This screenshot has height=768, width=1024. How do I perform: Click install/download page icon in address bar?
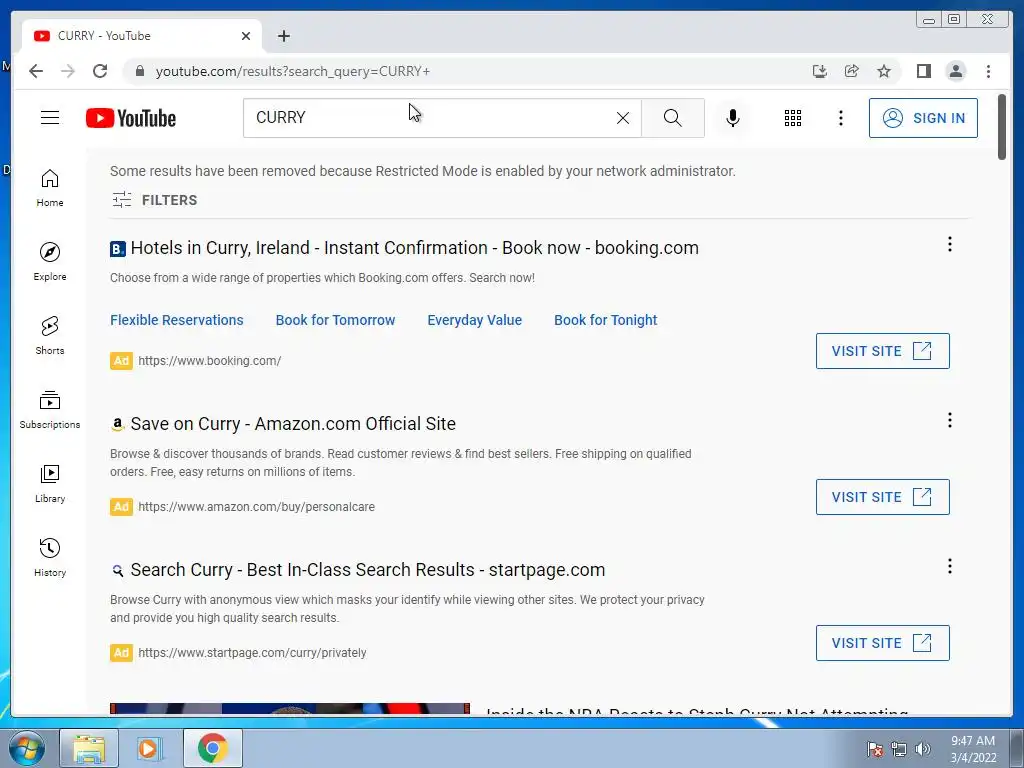point(820,71)
